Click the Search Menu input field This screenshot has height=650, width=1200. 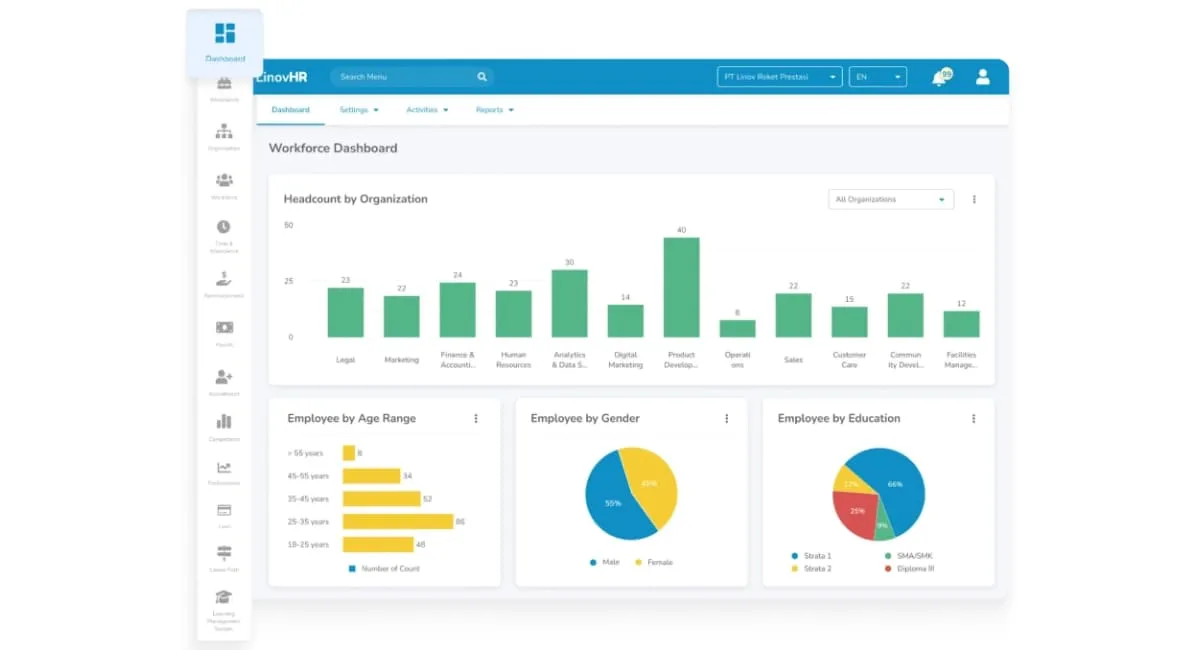400,77
